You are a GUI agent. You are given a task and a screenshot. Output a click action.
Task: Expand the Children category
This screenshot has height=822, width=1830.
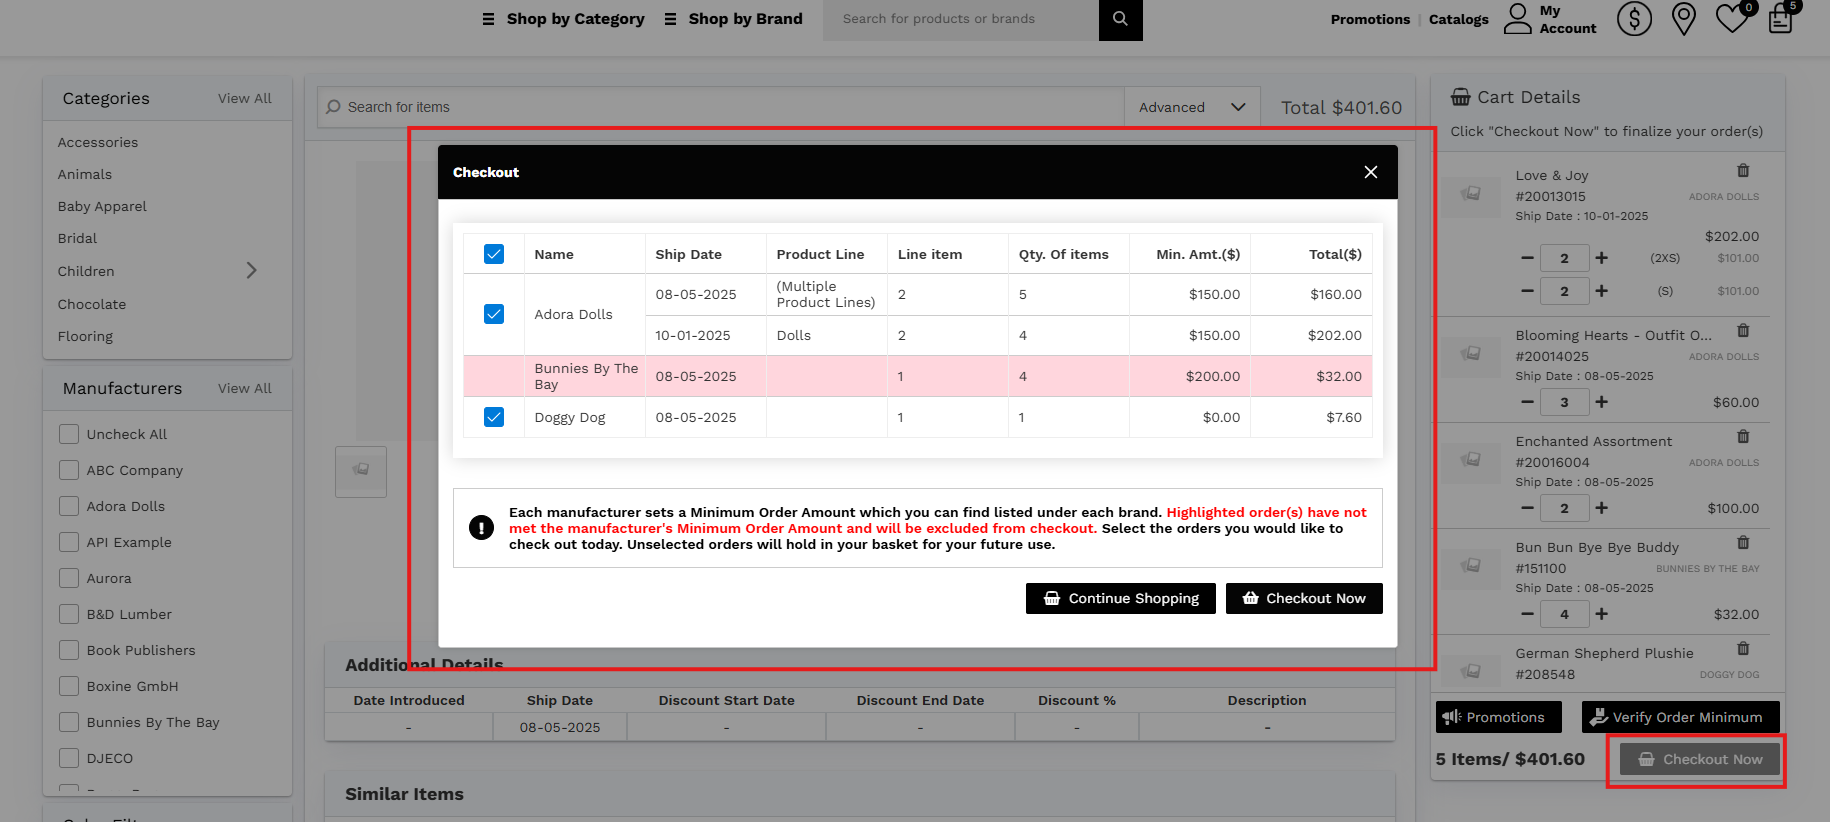[x=252, y=270]
